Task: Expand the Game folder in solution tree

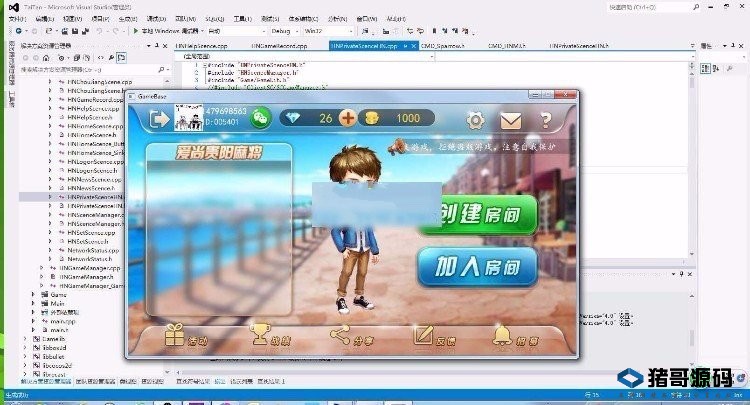Action: tap(33, 295)
